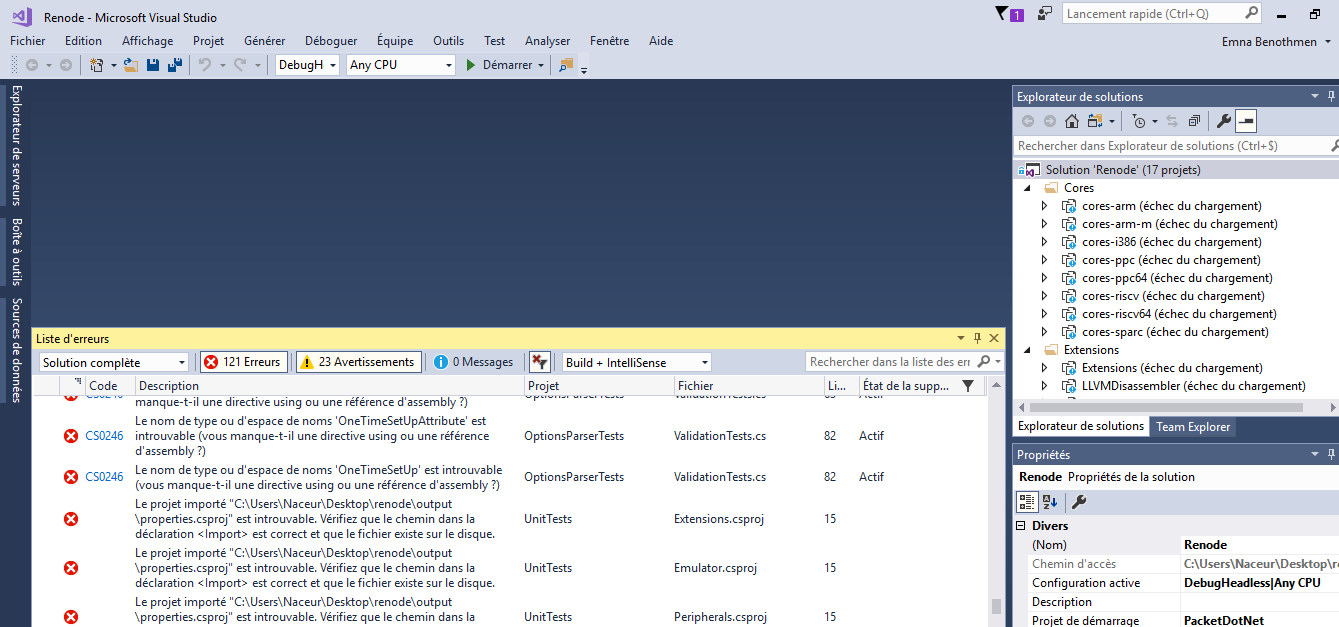
Task: Click the green Démarrer play icon
Action: point(471,65)
